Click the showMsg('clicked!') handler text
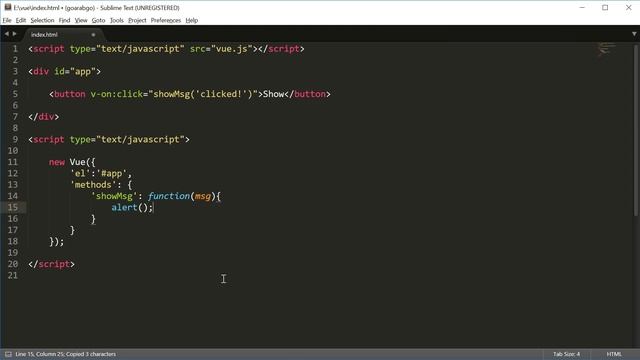 point(203,94)
